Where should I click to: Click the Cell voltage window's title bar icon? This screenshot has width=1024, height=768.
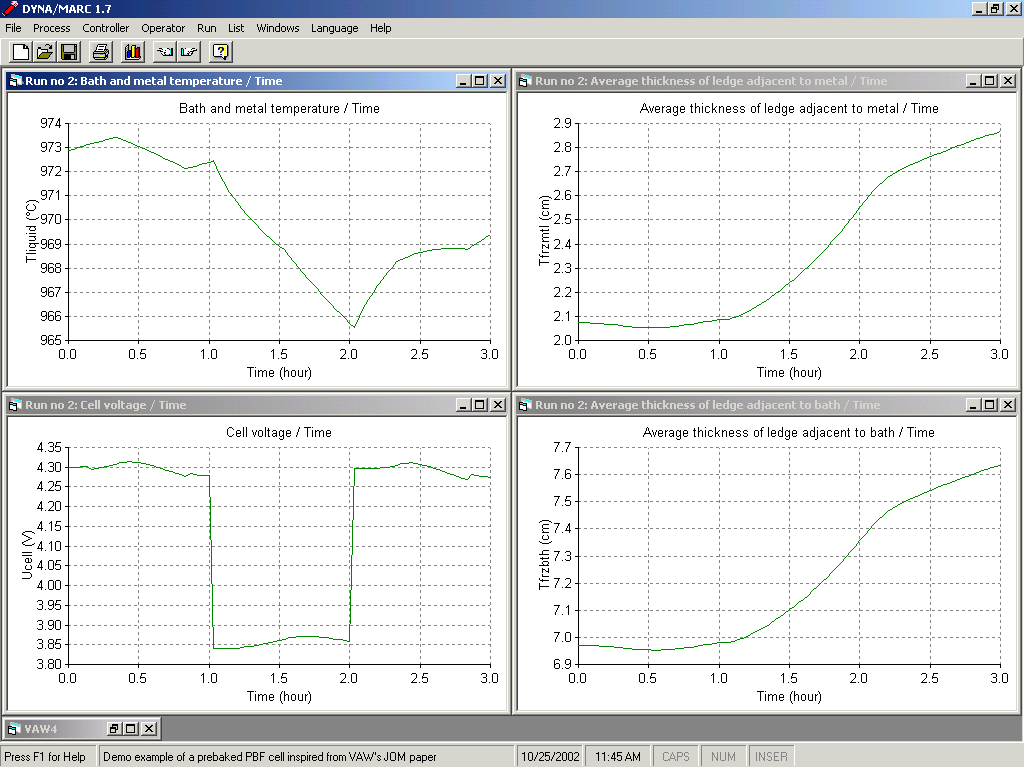pos(15,405)
